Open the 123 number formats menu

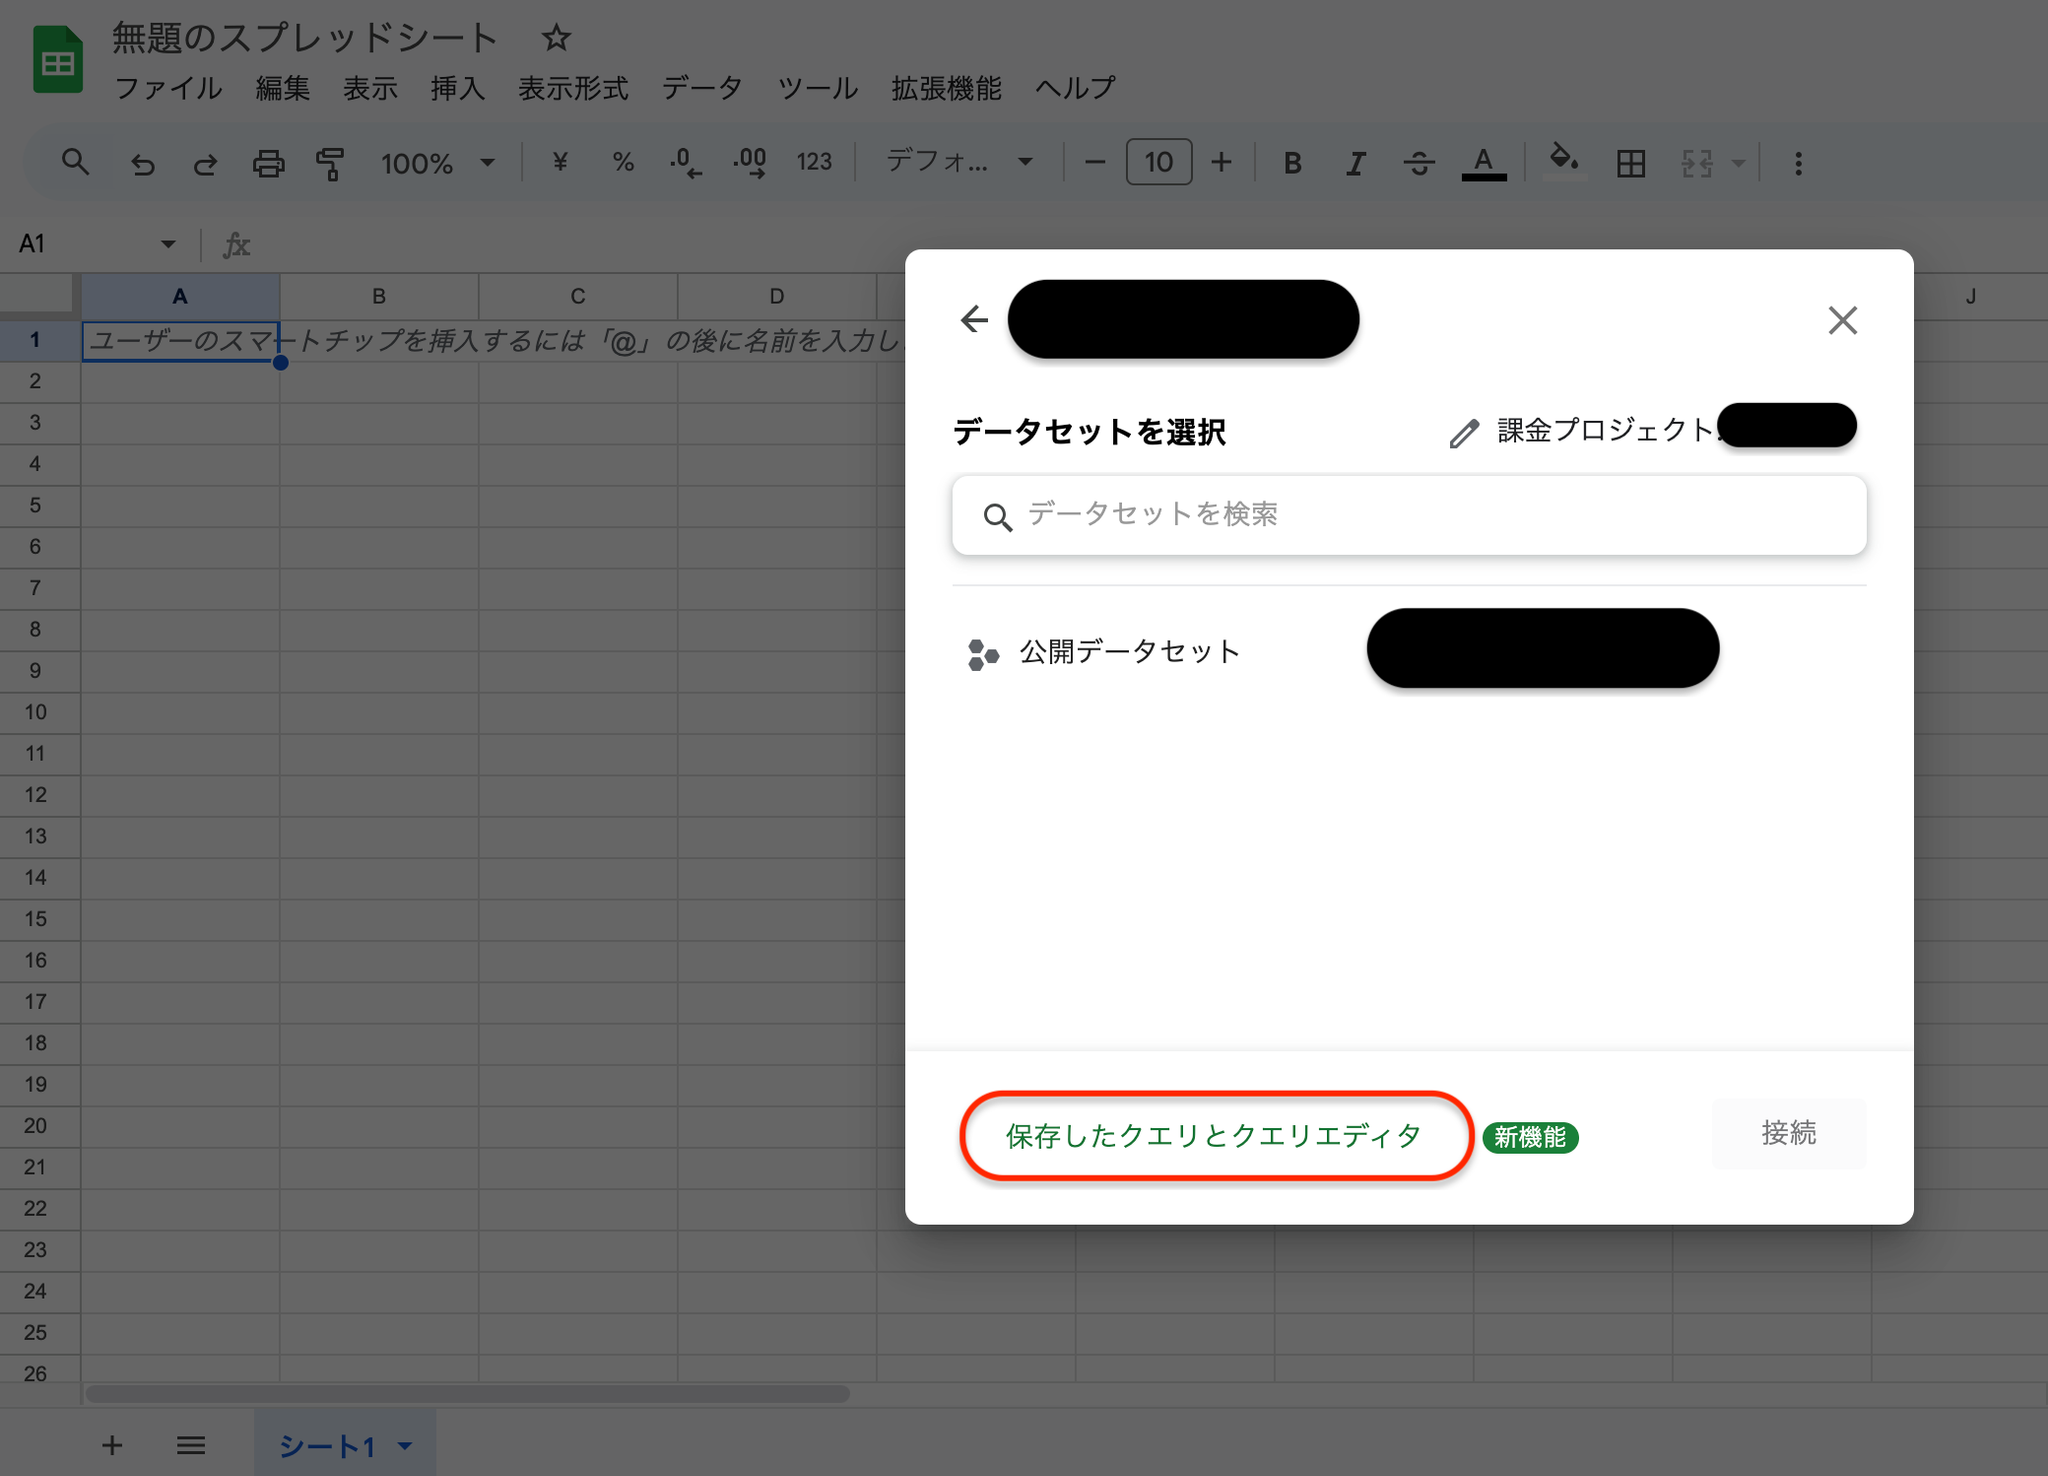pos(814,162)
